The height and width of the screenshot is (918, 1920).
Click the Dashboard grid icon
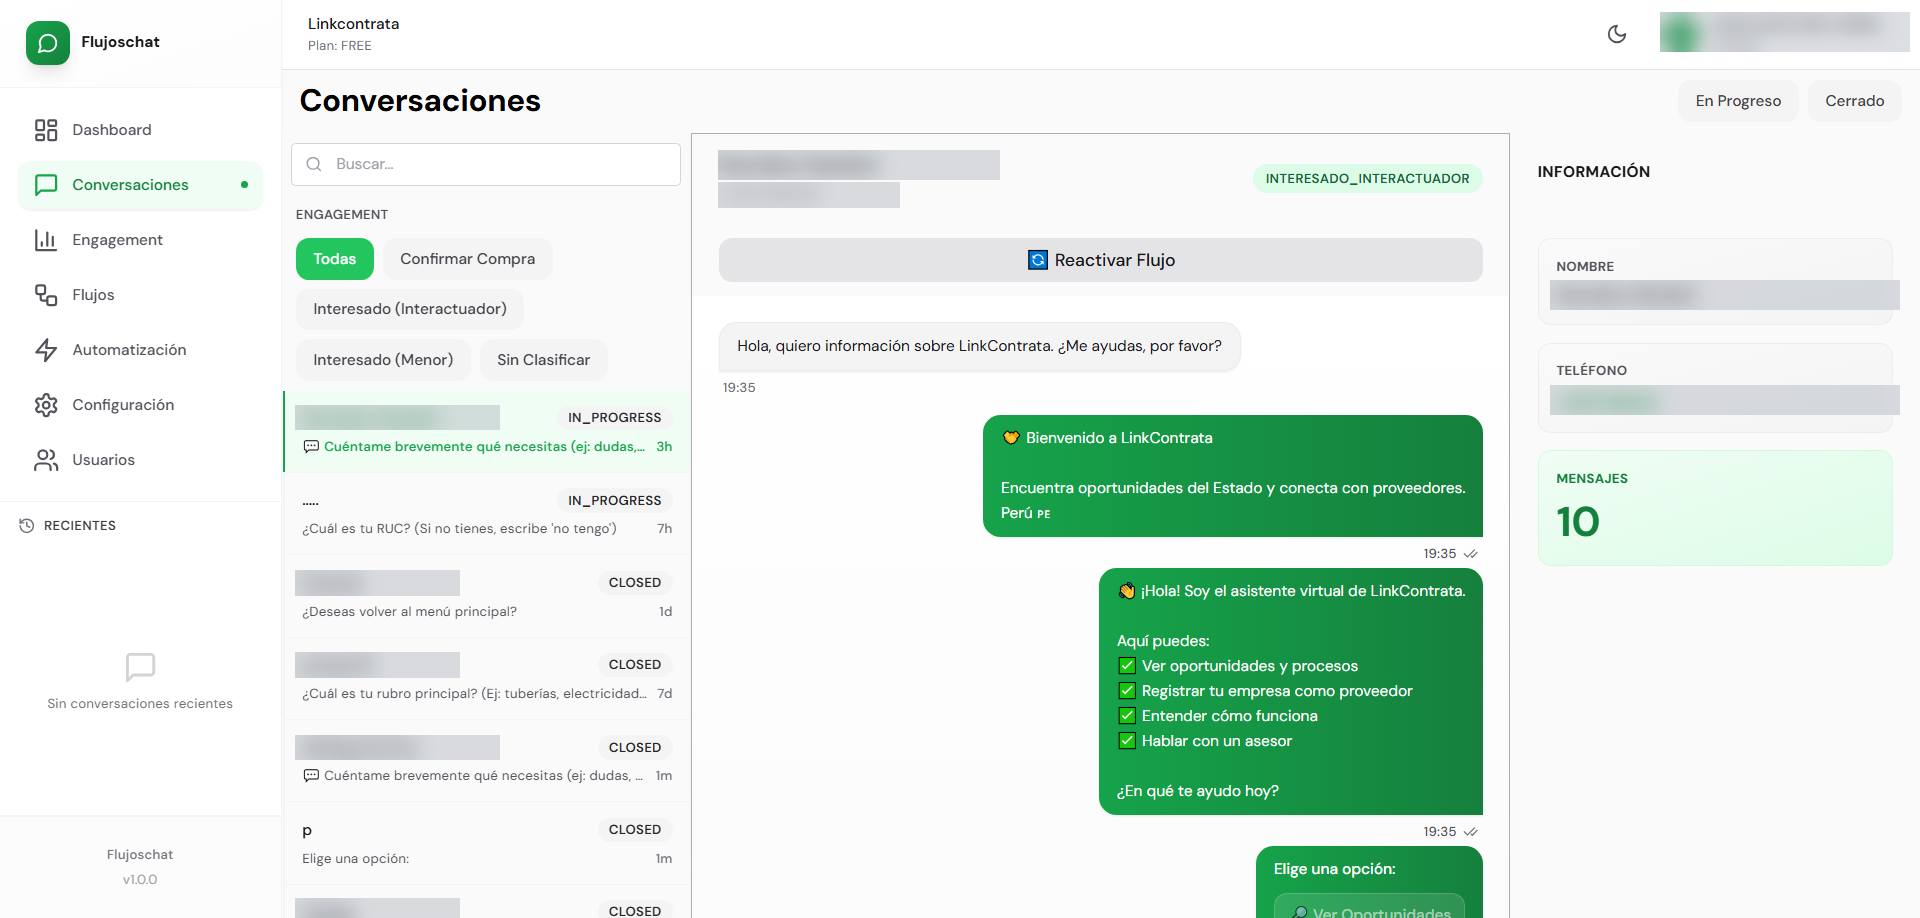click(x=46, y=130)
